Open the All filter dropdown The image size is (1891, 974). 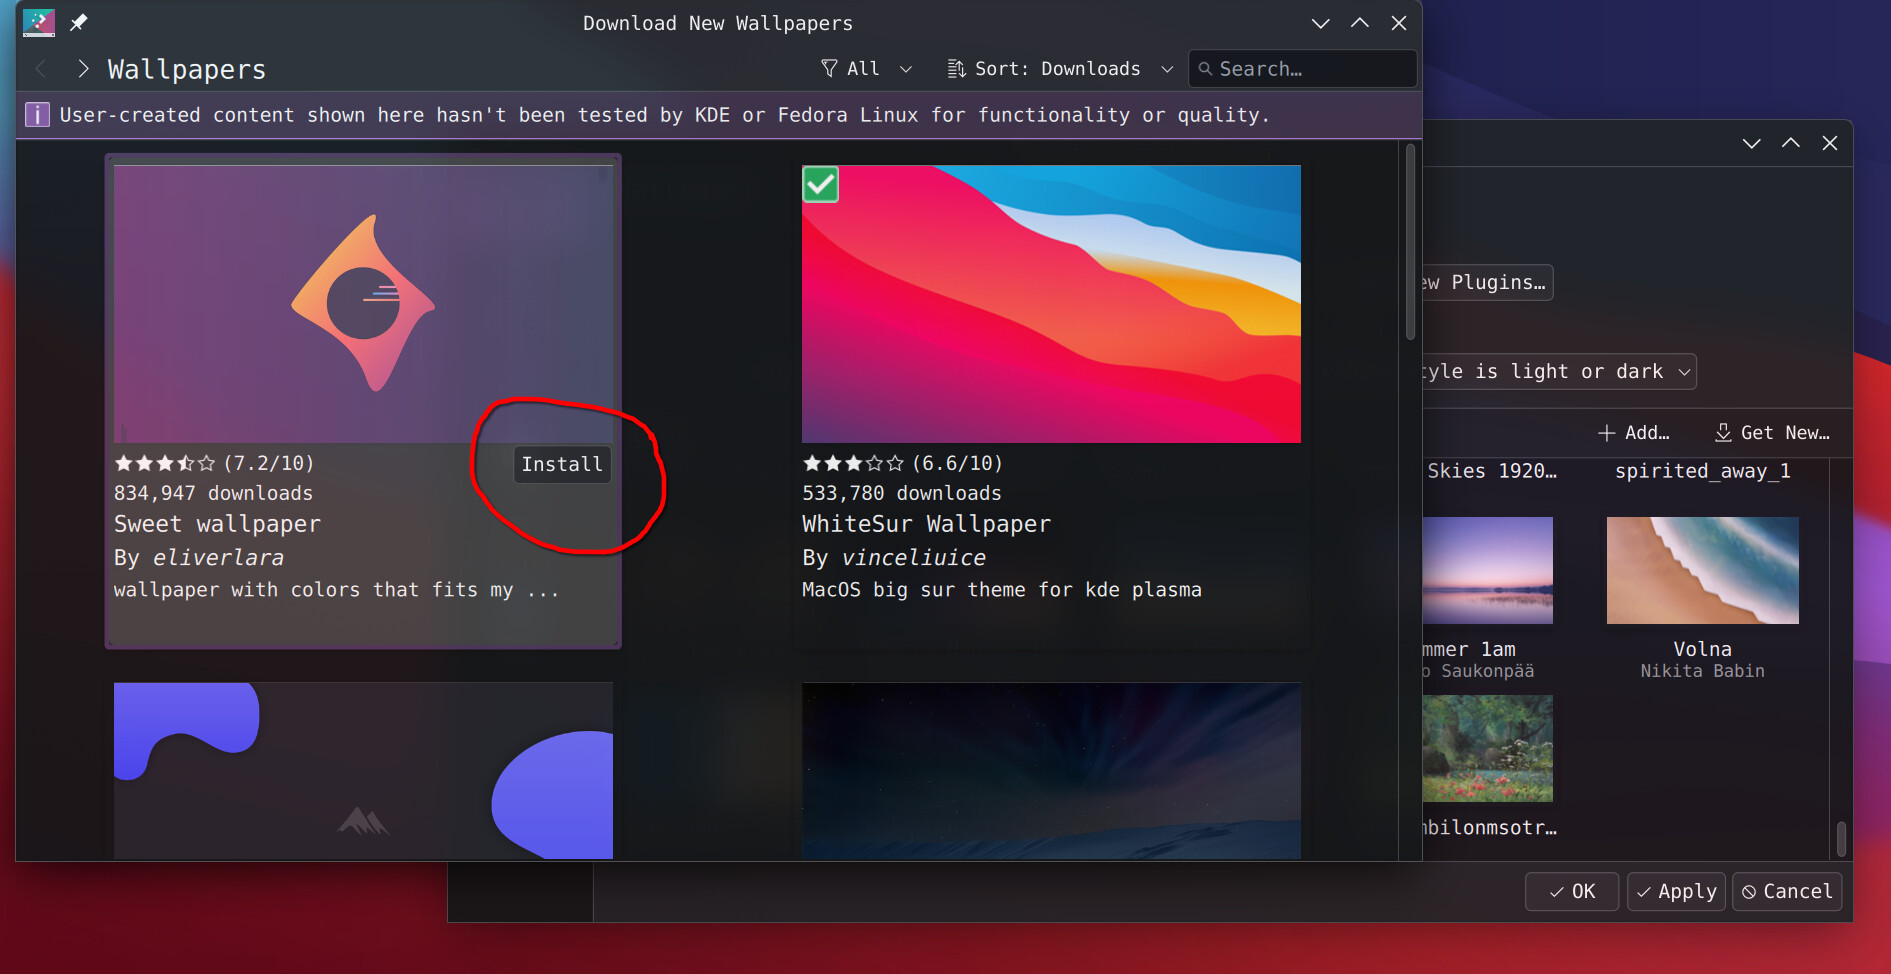[866, 69]
